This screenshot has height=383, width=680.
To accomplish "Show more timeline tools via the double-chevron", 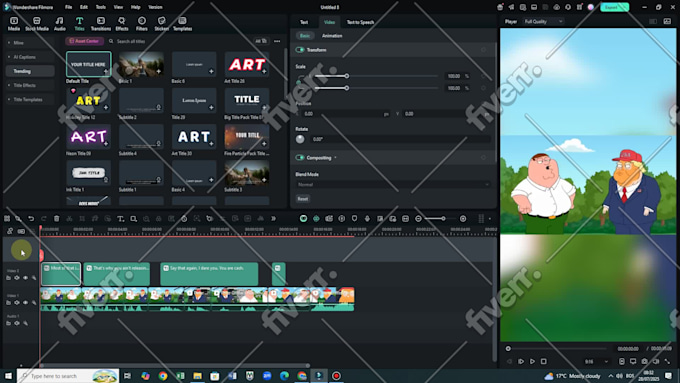I will coord(273,219).
